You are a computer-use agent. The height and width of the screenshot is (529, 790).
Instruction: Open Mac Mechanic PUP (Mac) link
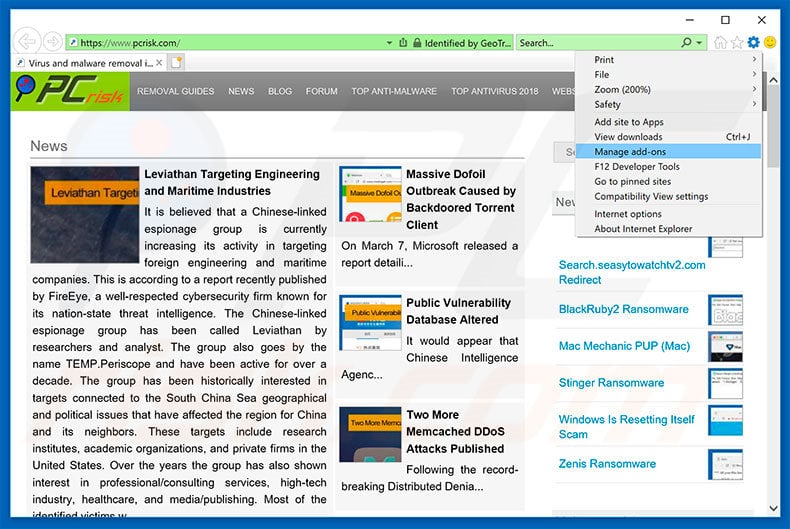(624, 346)
